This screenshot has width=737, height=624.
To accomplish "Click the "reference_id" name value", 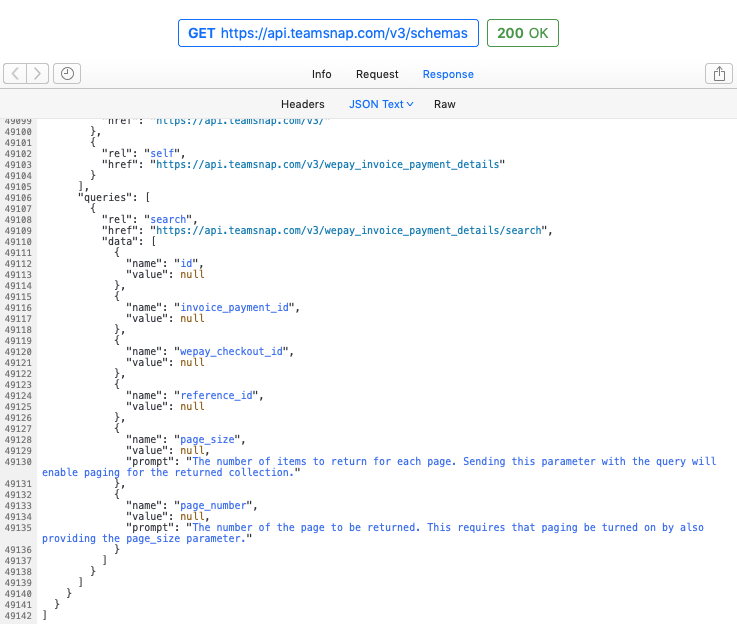I will tap(217, 396).
